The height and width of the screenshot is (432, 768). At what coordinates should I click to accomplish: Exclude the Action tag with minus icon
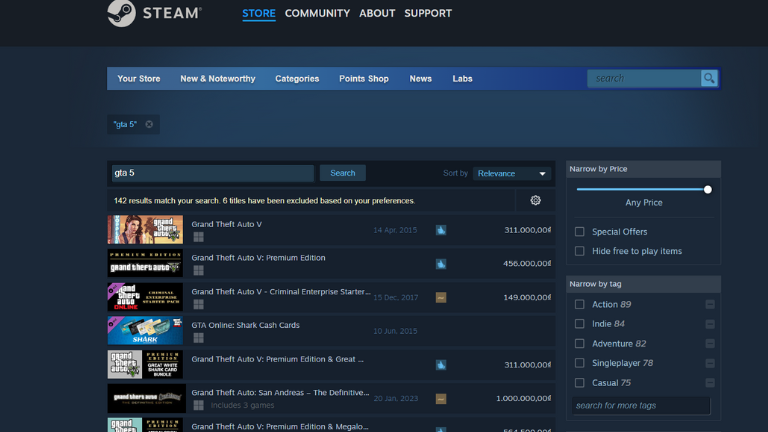click(710, 305)
